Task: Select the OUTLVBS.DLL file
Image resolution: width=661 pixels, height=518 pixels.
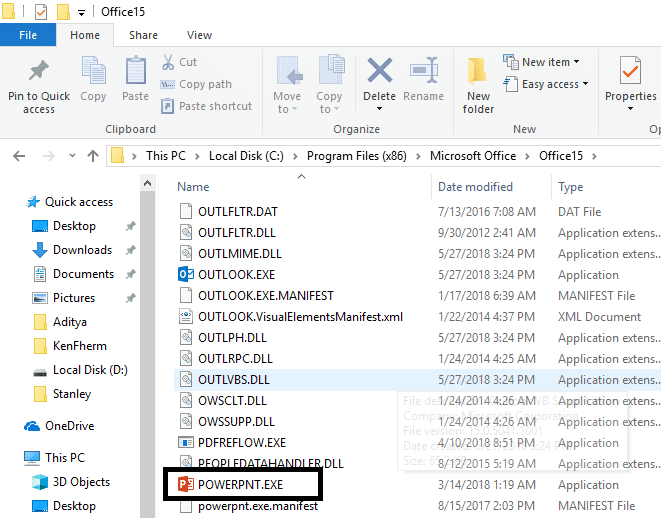Action: pyautogui.click(x=234, y=380)
